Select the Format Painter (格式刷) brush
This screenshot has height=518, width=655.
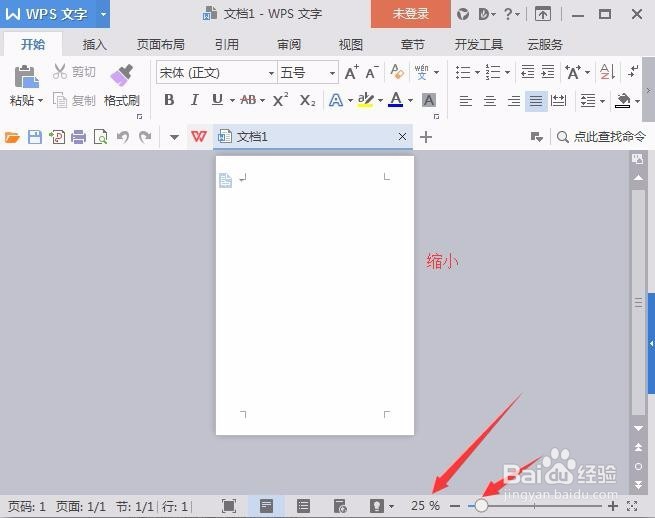pyautogui.click(x=122, y=75)
